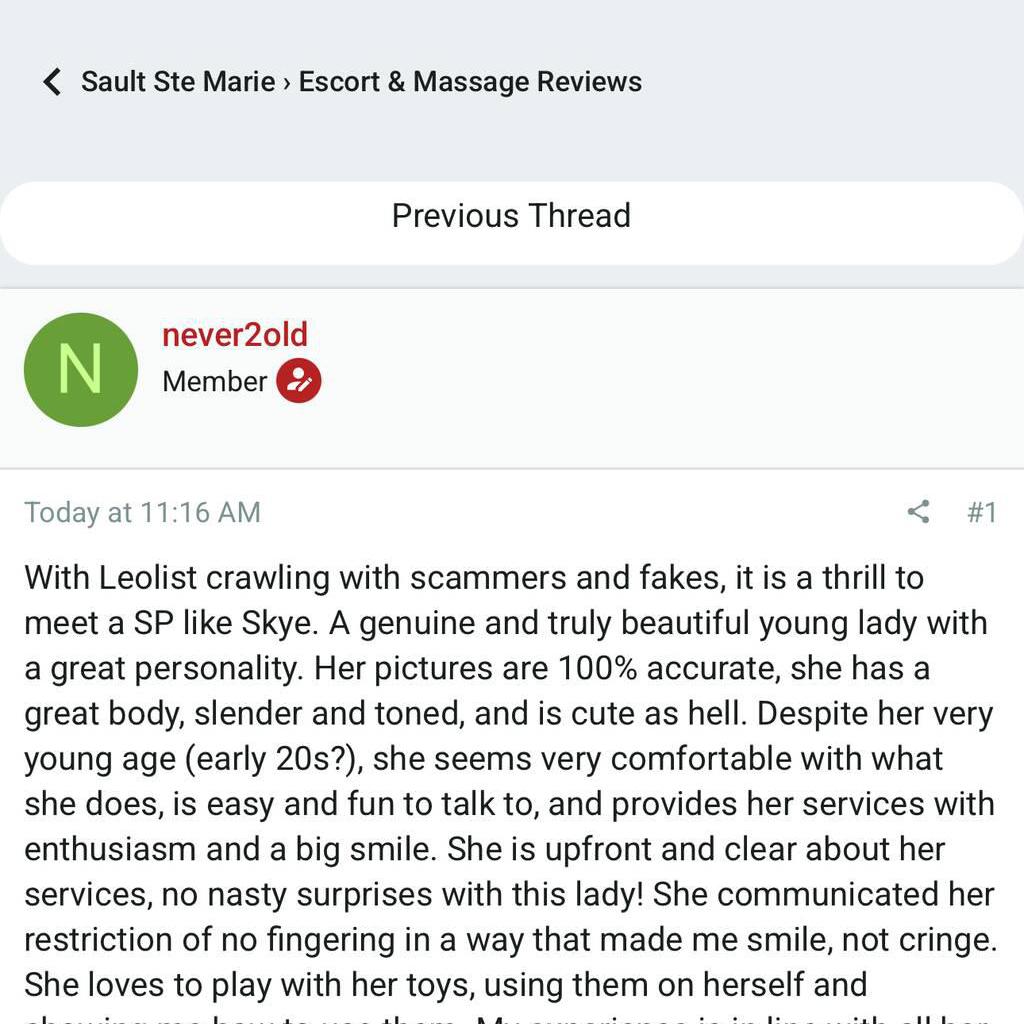This screenshot has height=1024, width=1024.
Task: Tap the back chevron arrow
Action: tap(52, 82)
